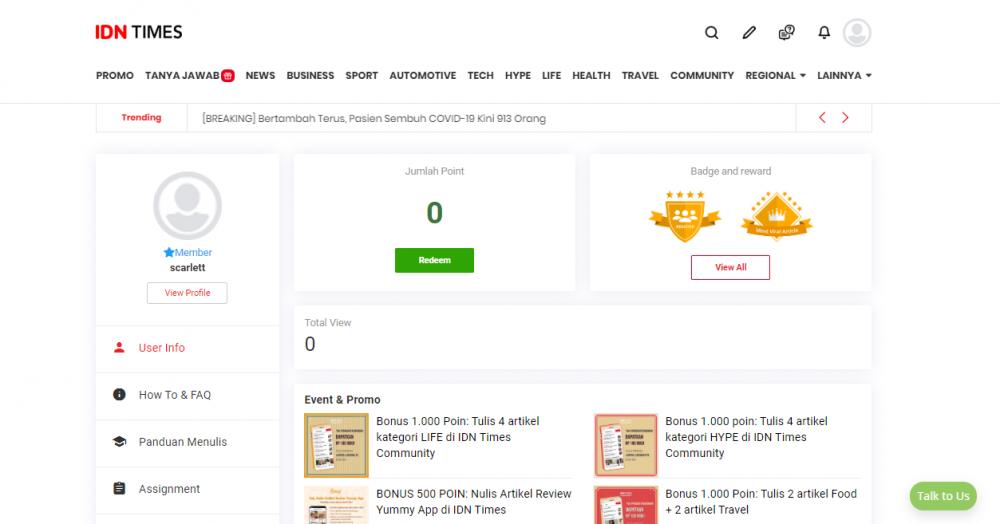Open the notification bell
1000x524 pixels.
coord(824,33)
